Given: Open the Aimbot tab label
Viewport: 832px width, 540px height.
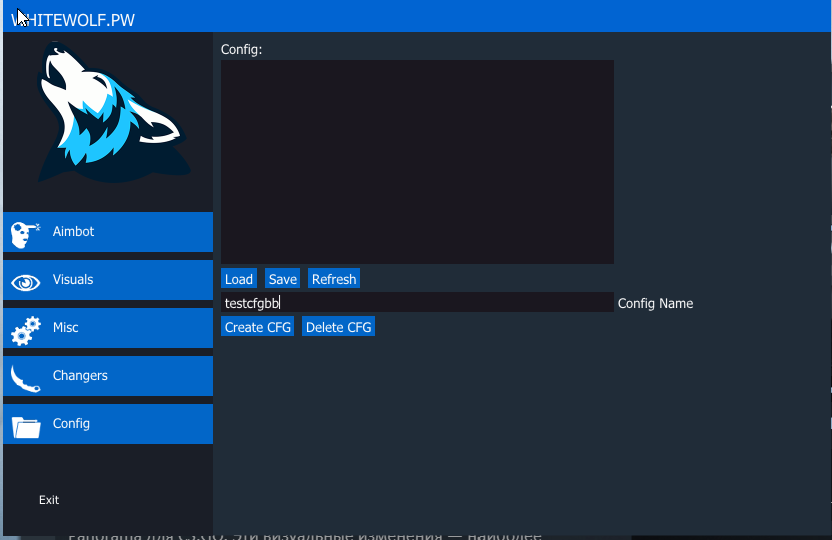Looking at the screenshot, I should pos(73,231).
